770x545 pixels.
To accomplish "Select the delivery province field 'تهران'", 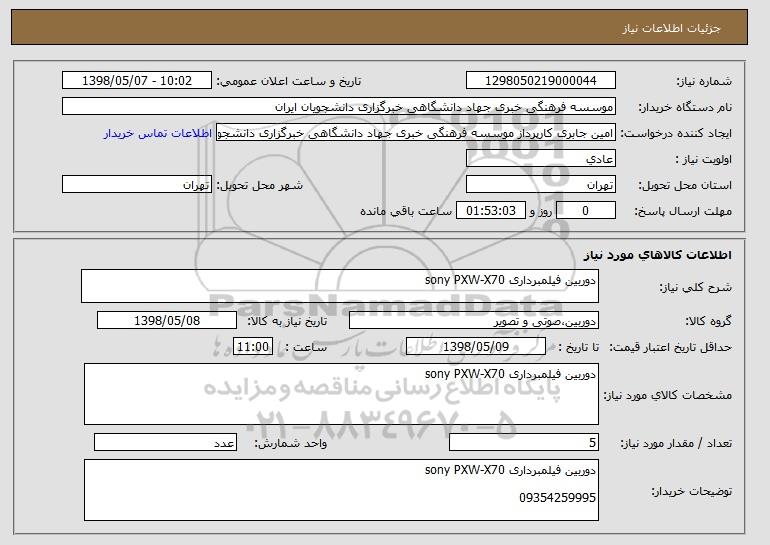I will (x=541, y=185).
